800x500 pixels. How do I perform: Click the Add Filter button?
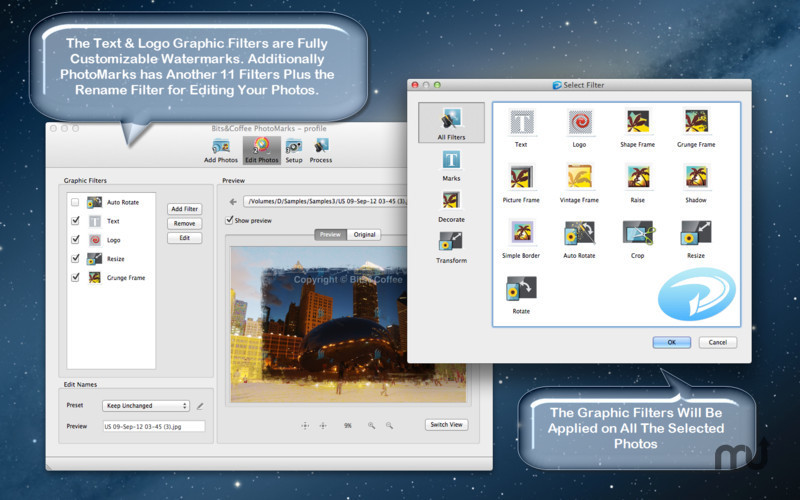pos(184,208)
